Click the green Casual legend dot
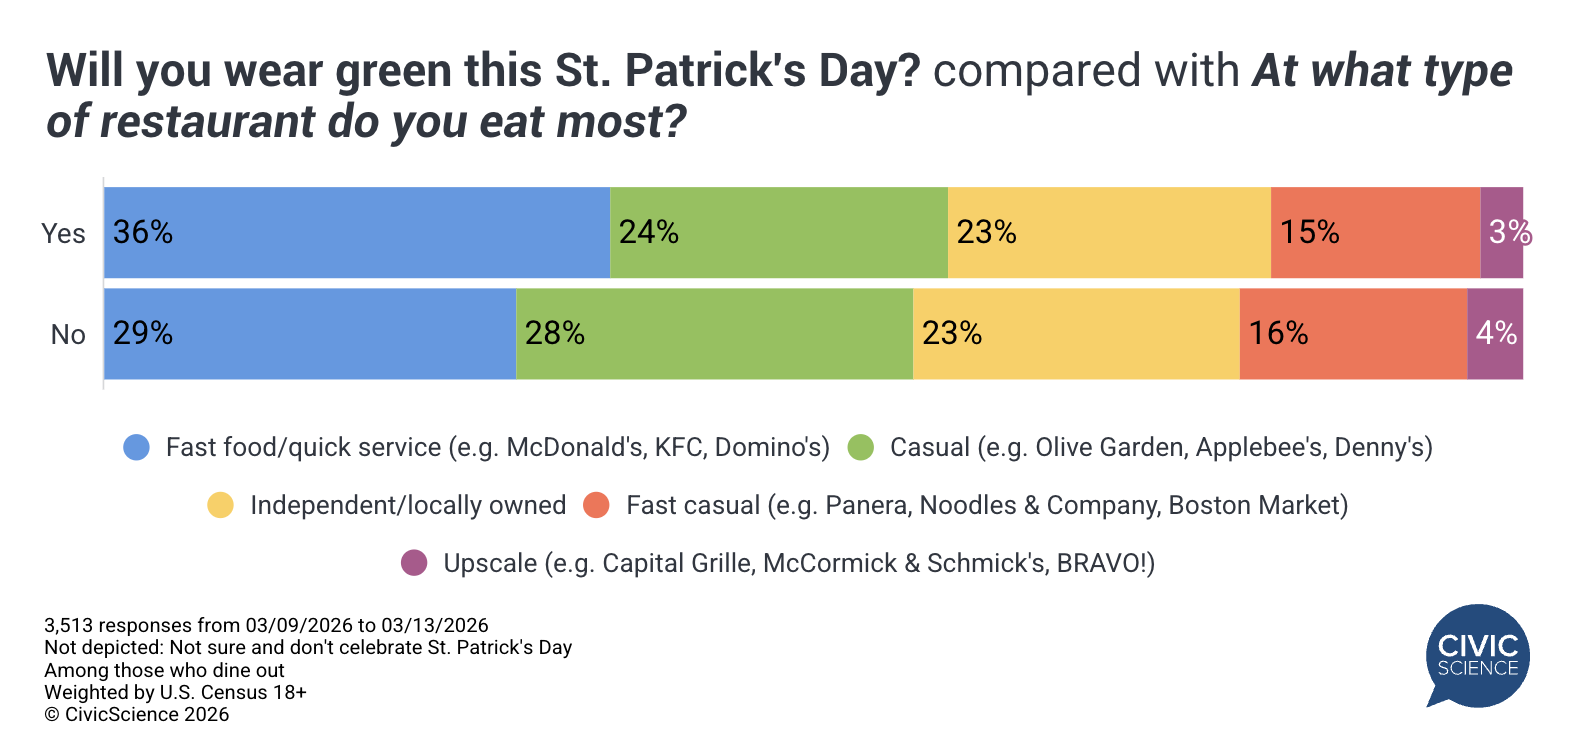This screenshot has width=1574, height=750. (860, 447)
